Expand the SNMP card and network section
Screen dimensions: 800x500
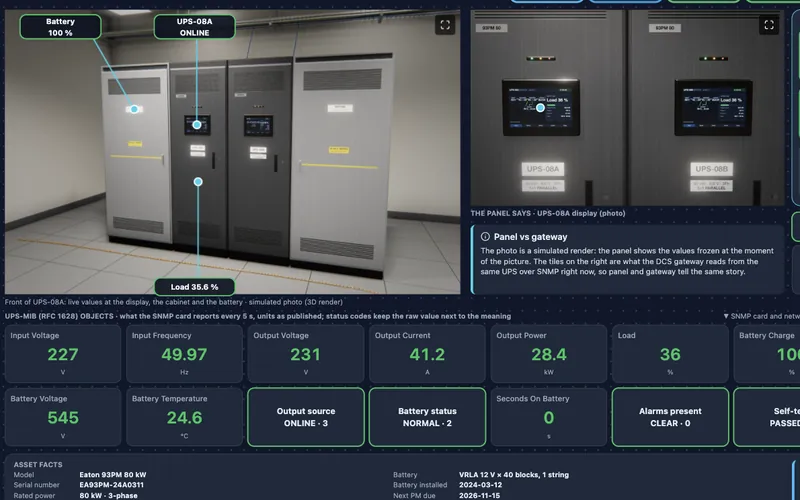tap(761, 316)
